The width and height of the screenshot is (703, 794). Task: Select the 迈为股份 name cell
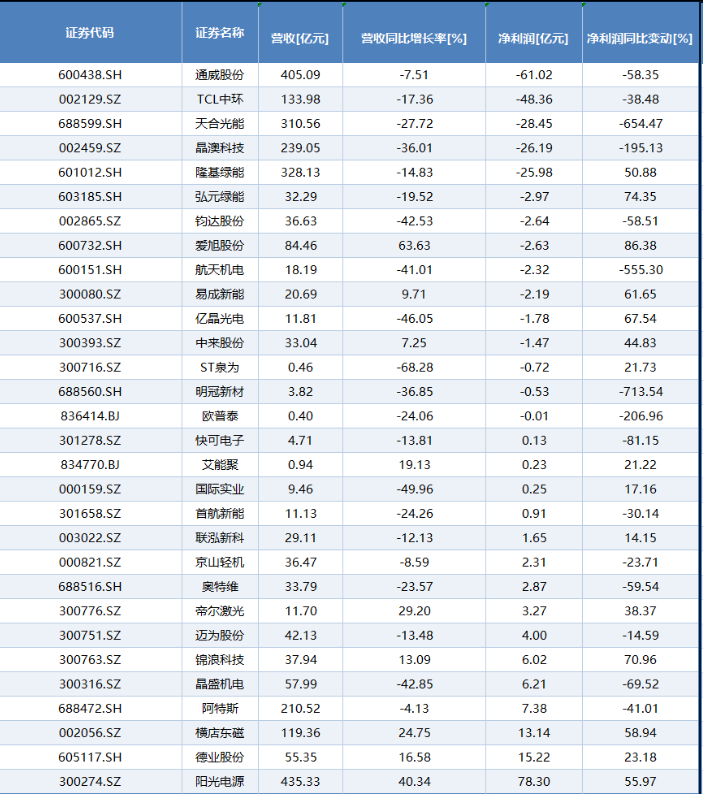pos(220,636)
